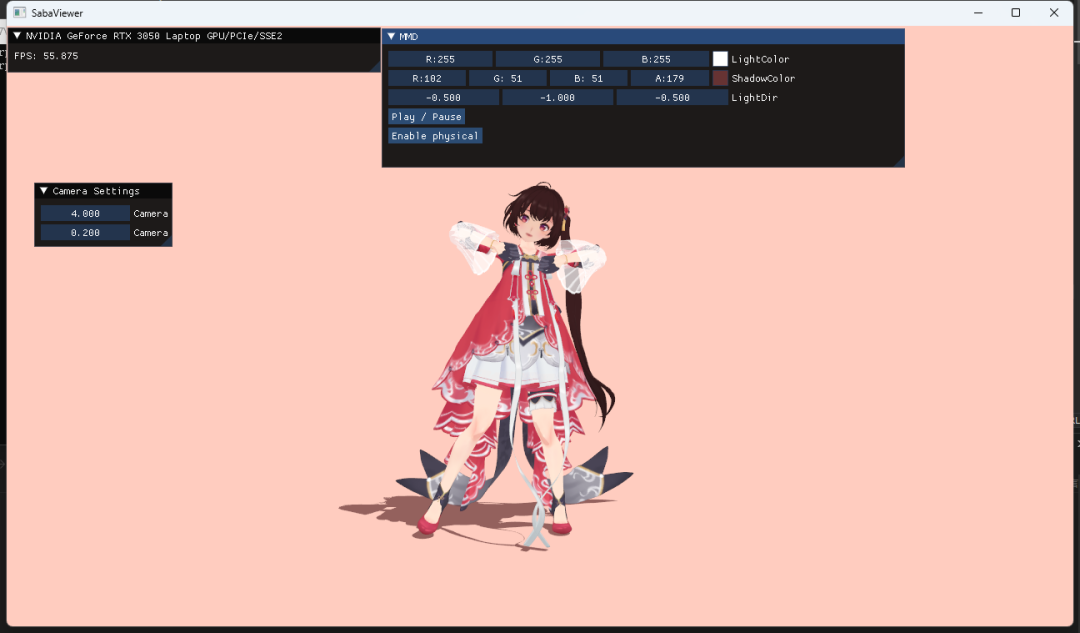
Task: Select the A:179 shadow alpha field
Action: coord(671,77)
